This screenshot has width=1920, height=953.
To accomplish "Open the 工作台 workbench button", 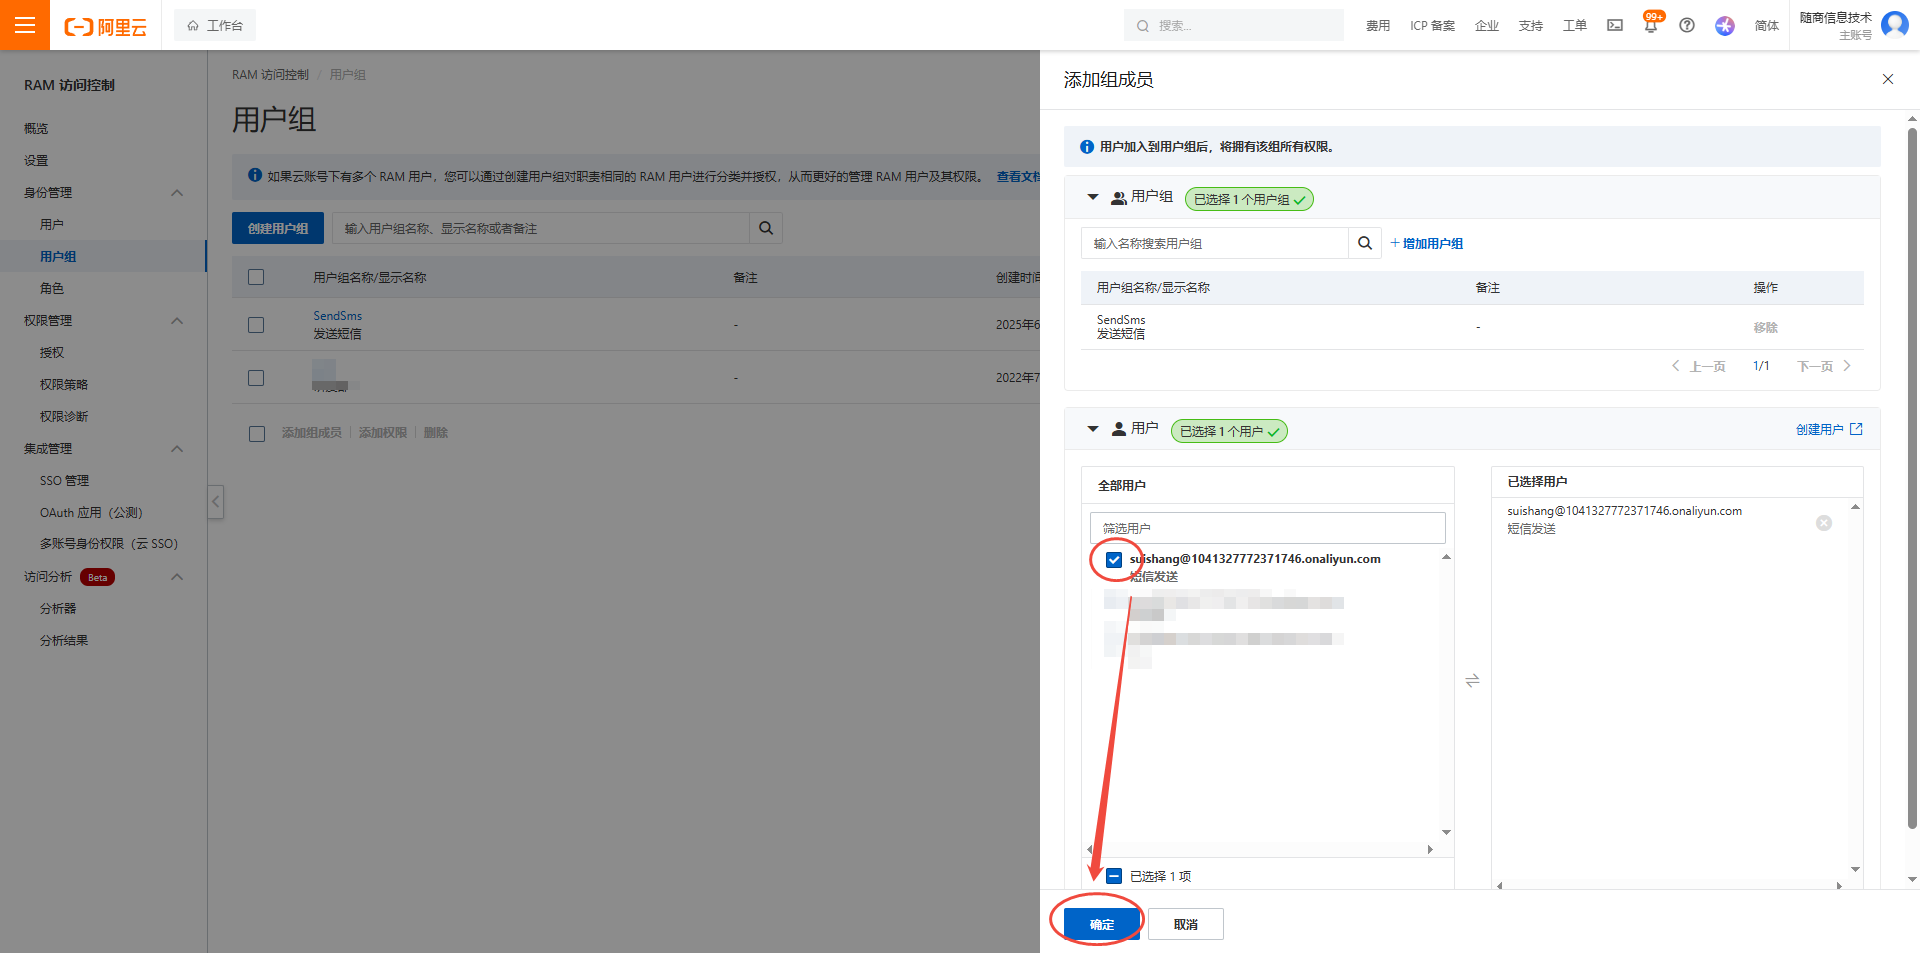I will tap(215, 25).
